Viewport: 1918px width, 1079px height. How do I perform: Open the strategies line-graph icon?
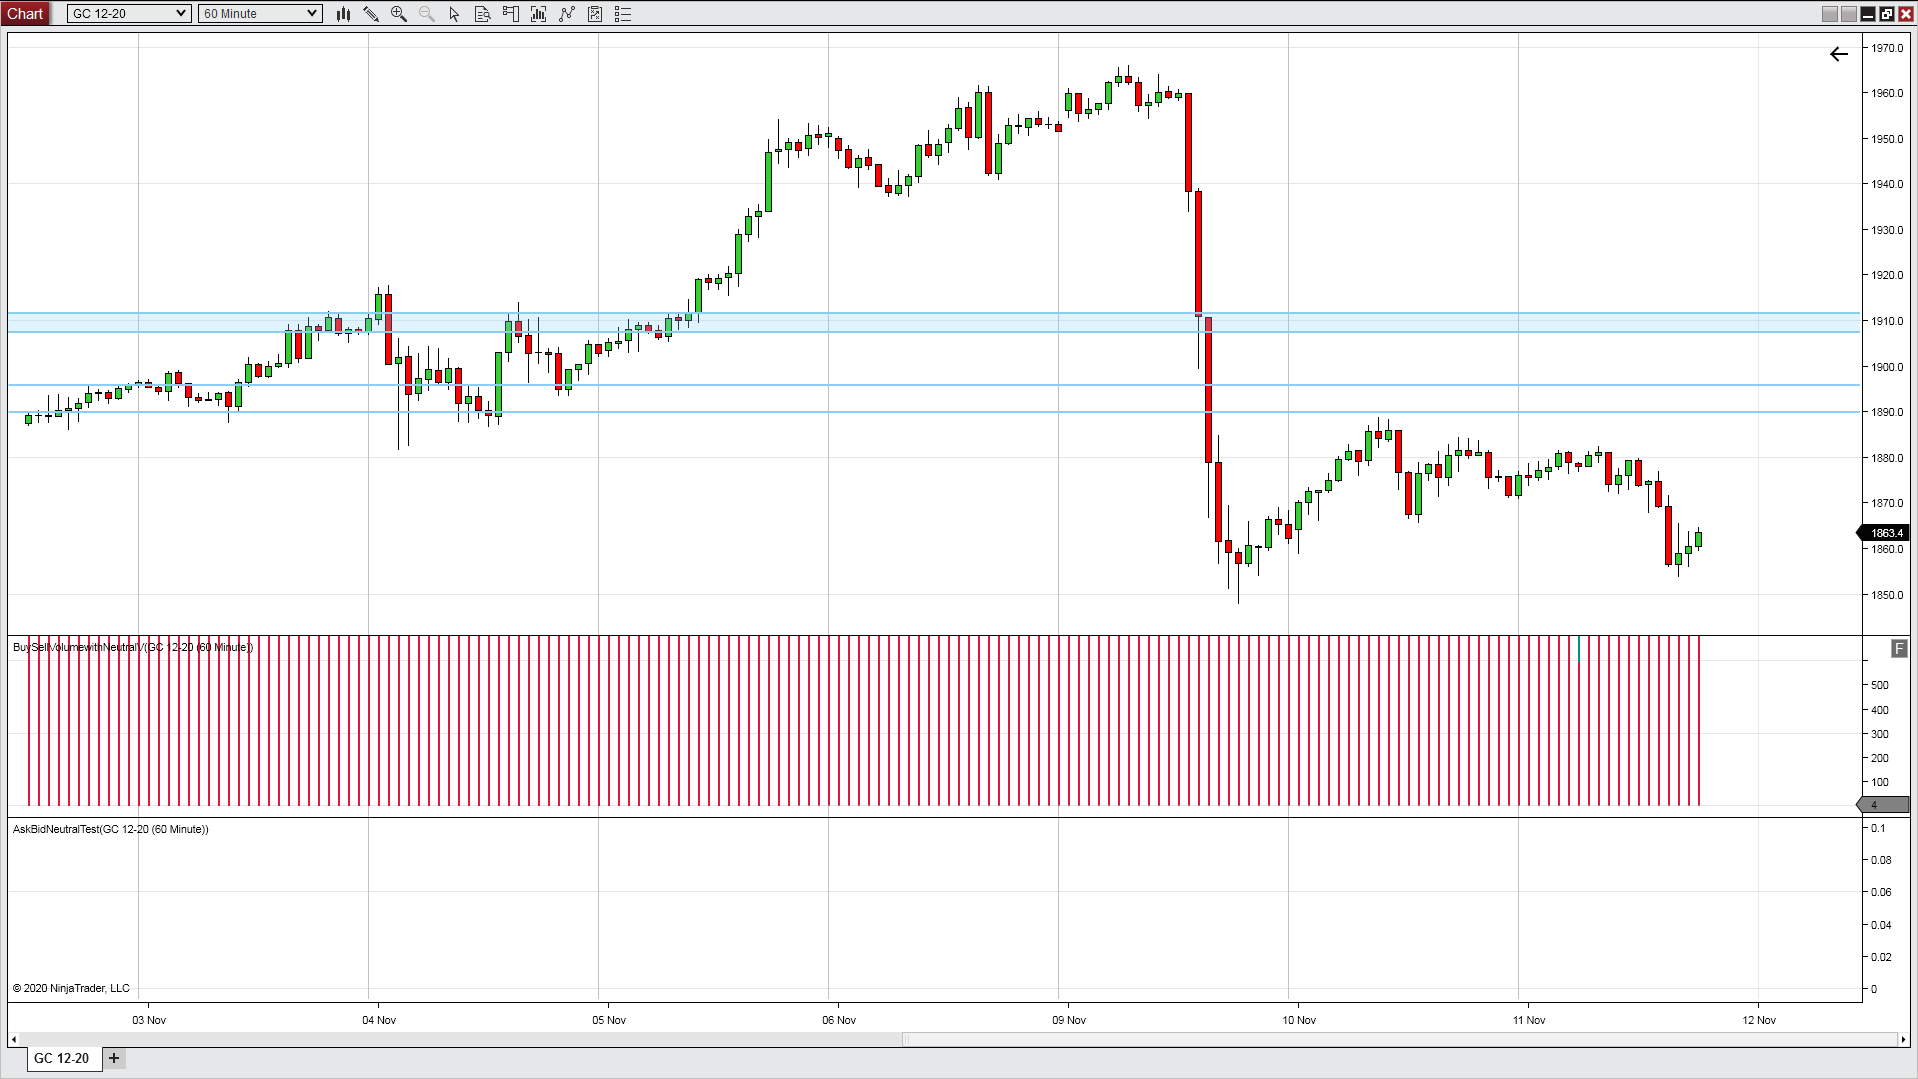567,14
